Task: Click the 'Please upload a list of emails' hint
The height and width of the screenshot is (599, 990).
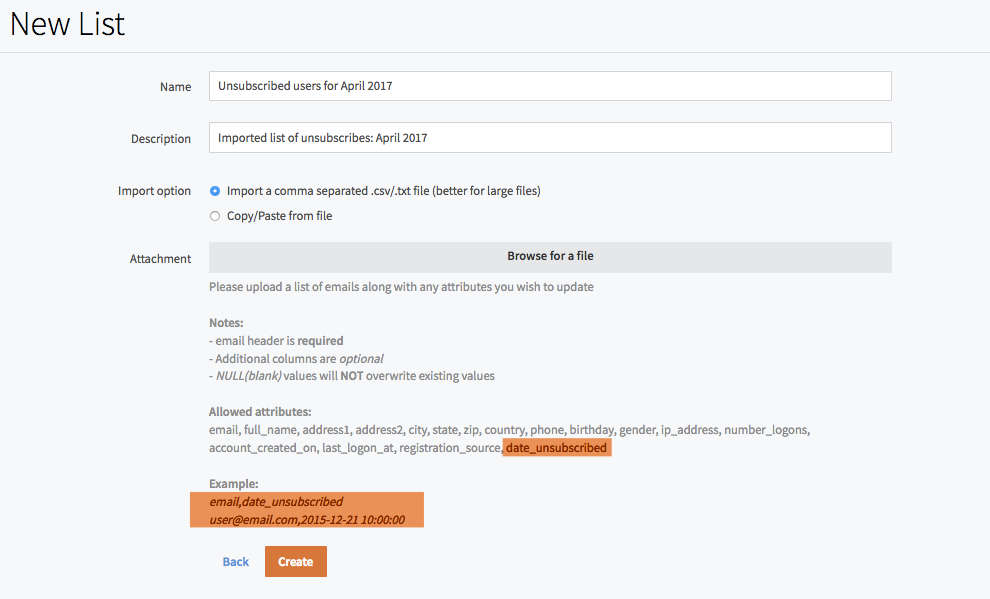Action: [x=401, y=287]
